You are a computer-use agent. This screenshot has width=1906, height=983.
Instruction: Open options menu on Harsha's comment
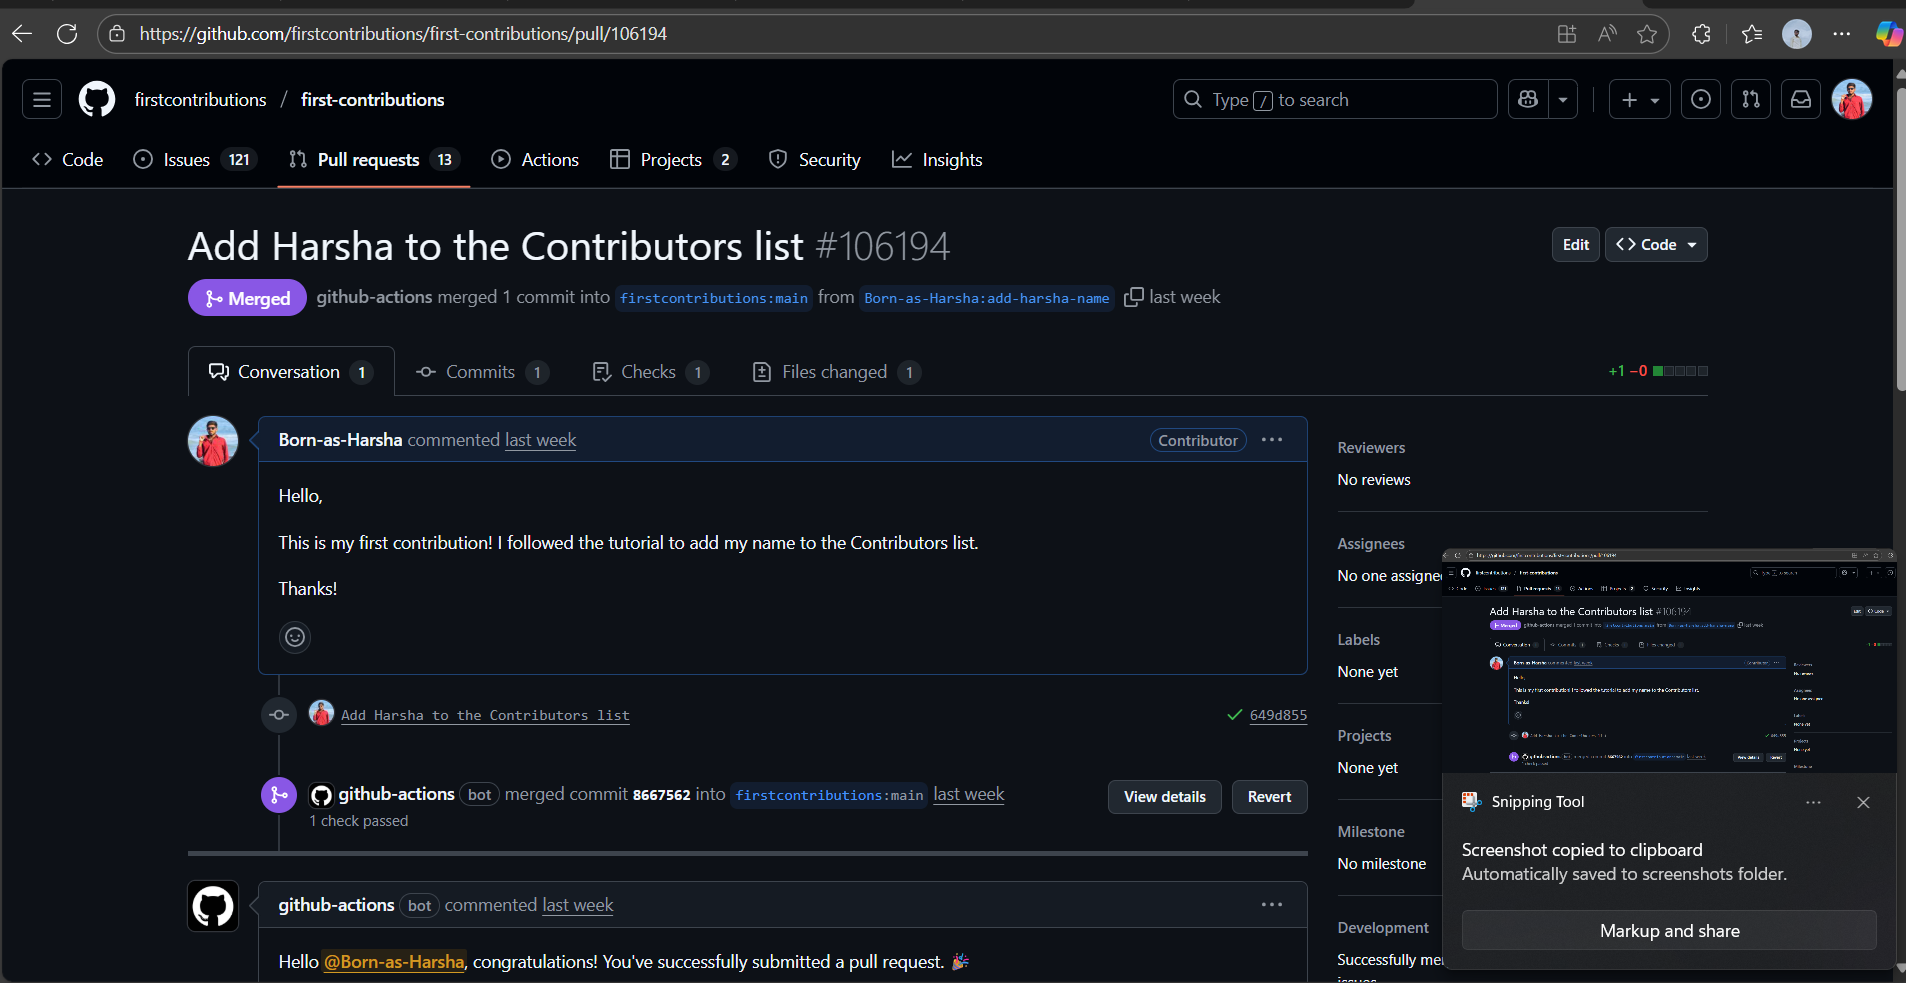tap(1271, 440)
